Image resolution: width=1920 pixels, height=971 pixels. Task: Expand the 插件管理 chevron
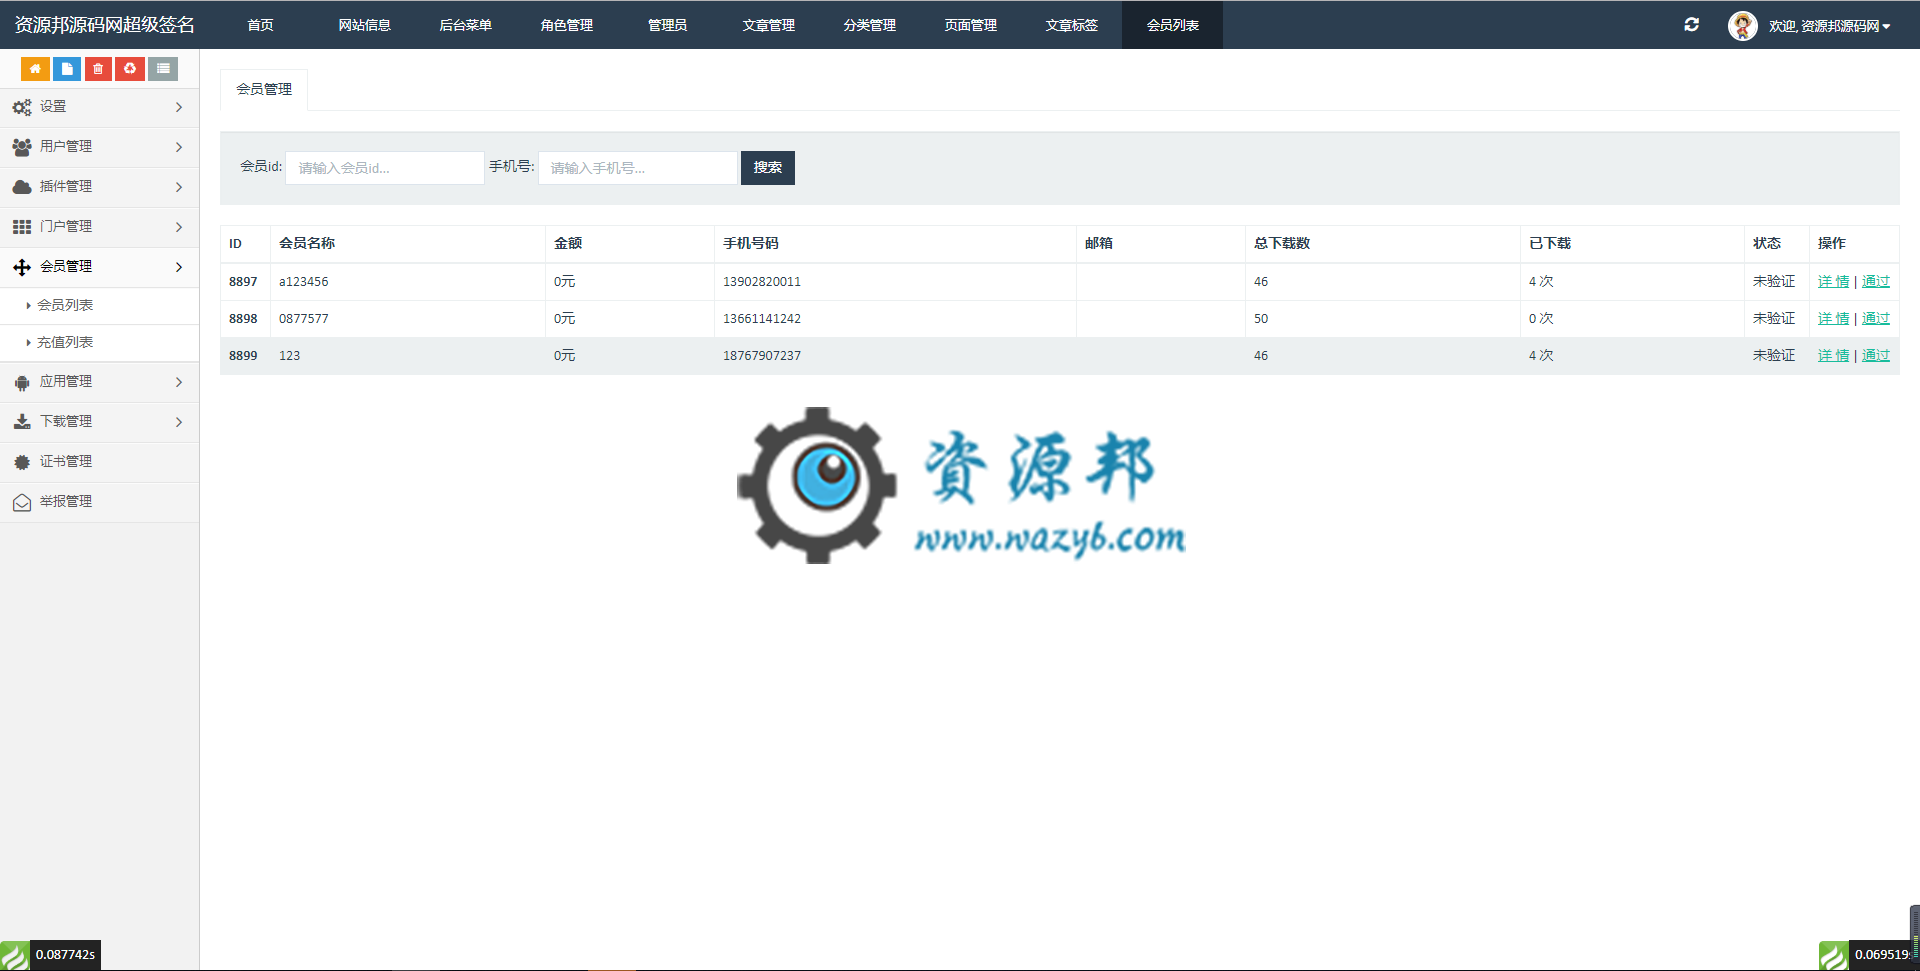point(179,187)
